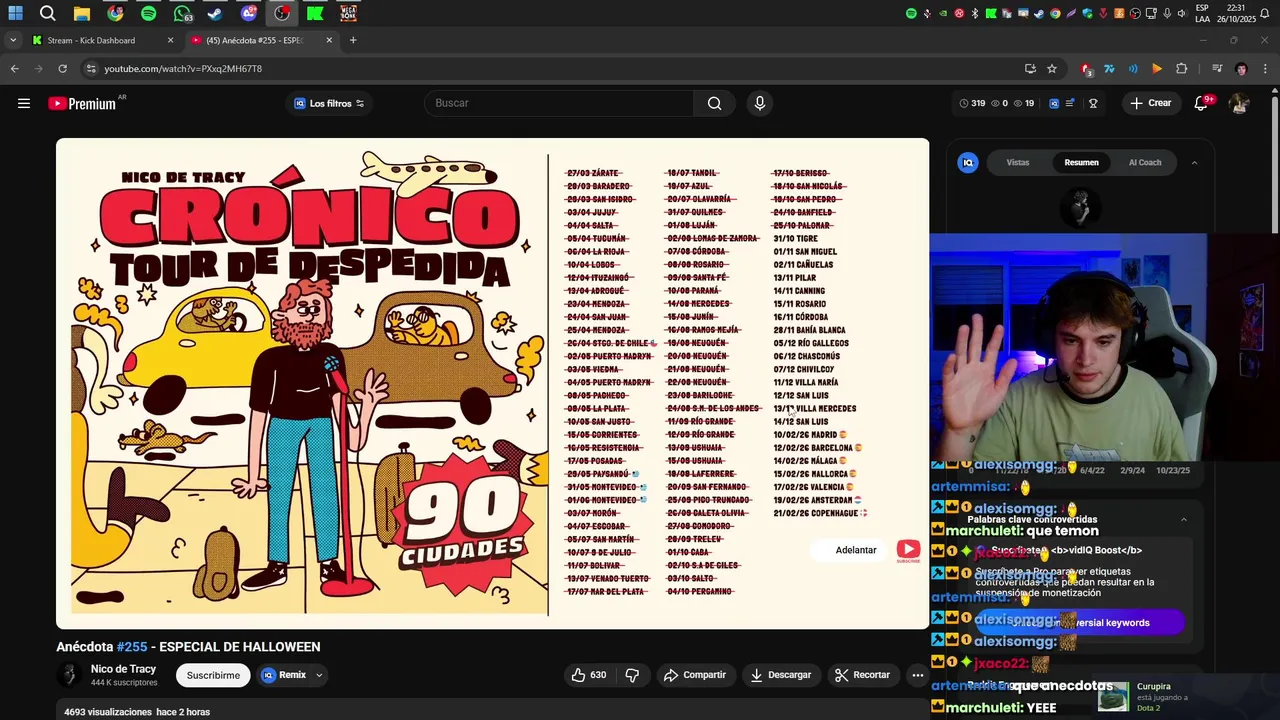Open the AI Coach tab
Viewport: 1280px width, 720px height.
click(x=1145, y=162)
